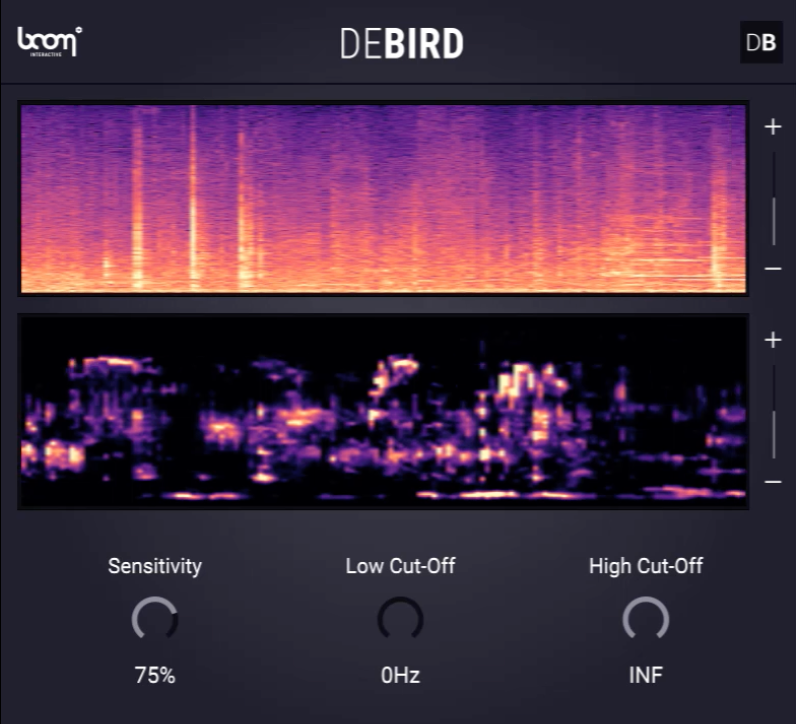Click inside the upper input spectrogram
This screenshot has width=796, height=724.
point(383,198)
